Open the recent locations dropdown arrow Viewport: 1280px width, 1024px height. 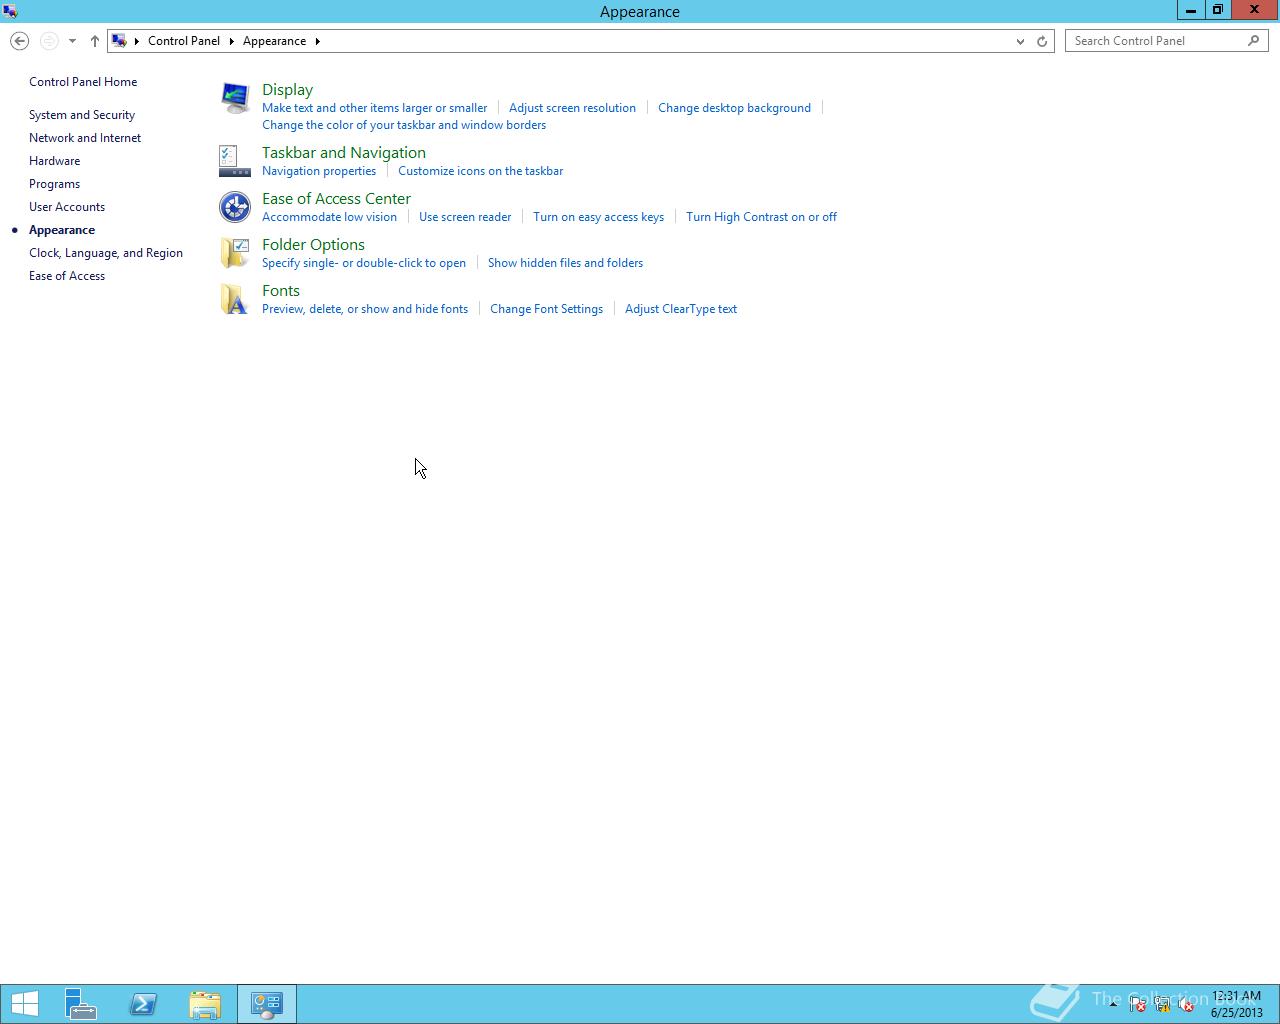tap(72, 41)
